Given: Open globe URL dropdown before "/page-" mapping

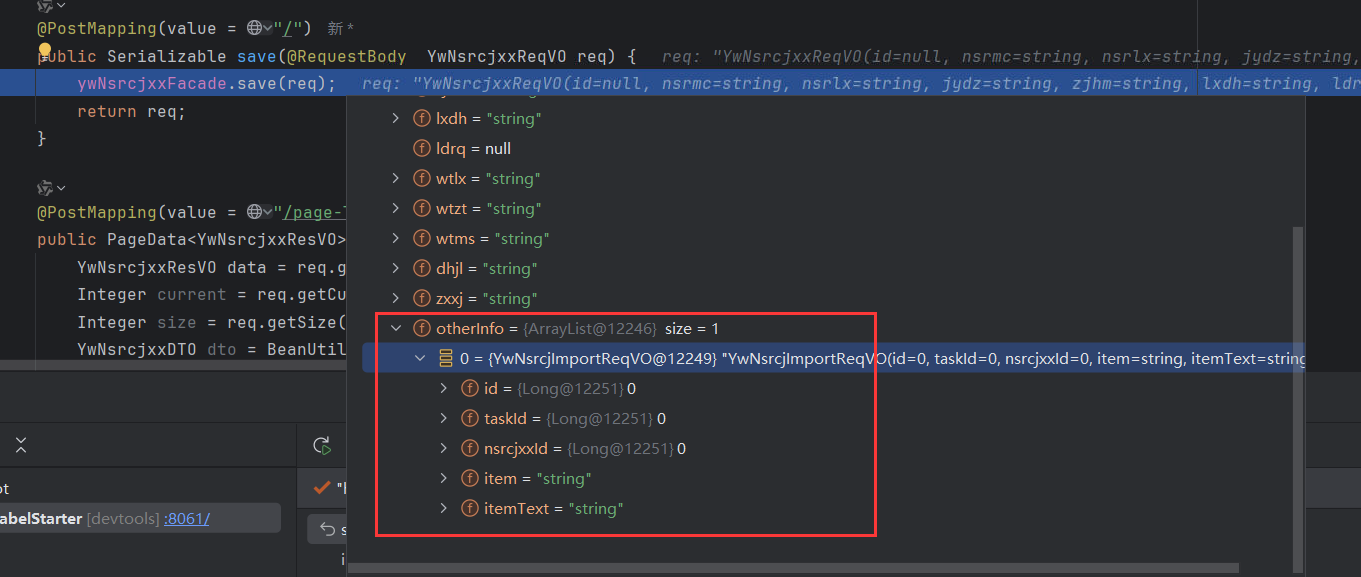Looking at the screenshot, I should click(x=261, y=212).
